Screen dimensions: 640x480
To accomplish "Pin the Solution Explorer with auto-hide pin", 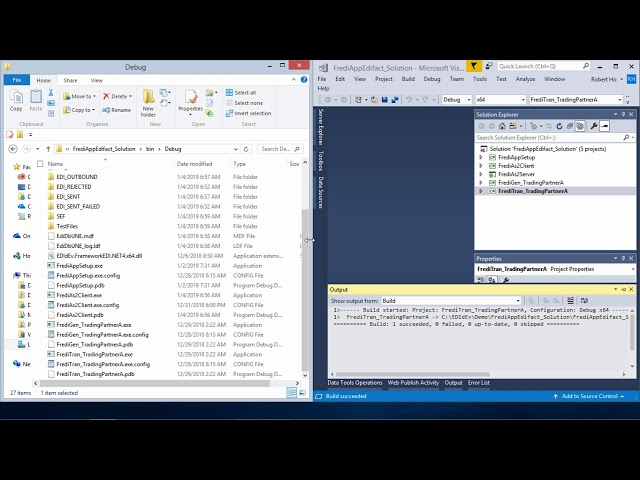I will click(x=623, y=115).
